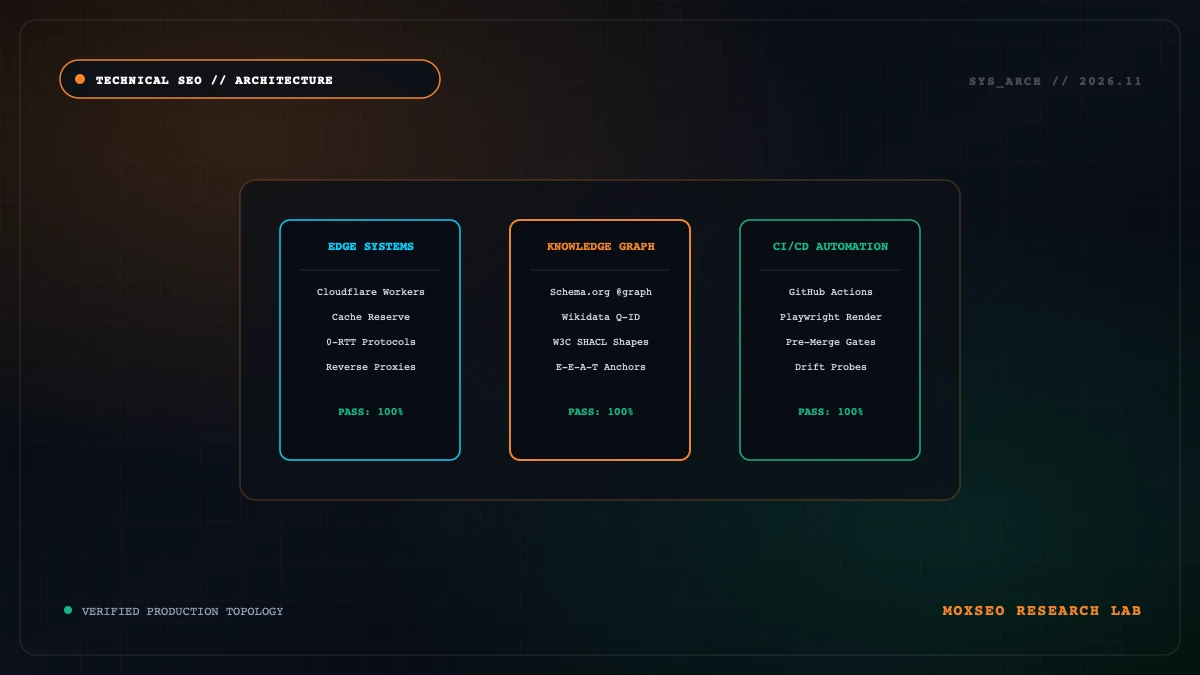Viewport: 1200px width, 675px height.
Task: Choose the Pre-Merge Gates line
Action: click(831, 342)
